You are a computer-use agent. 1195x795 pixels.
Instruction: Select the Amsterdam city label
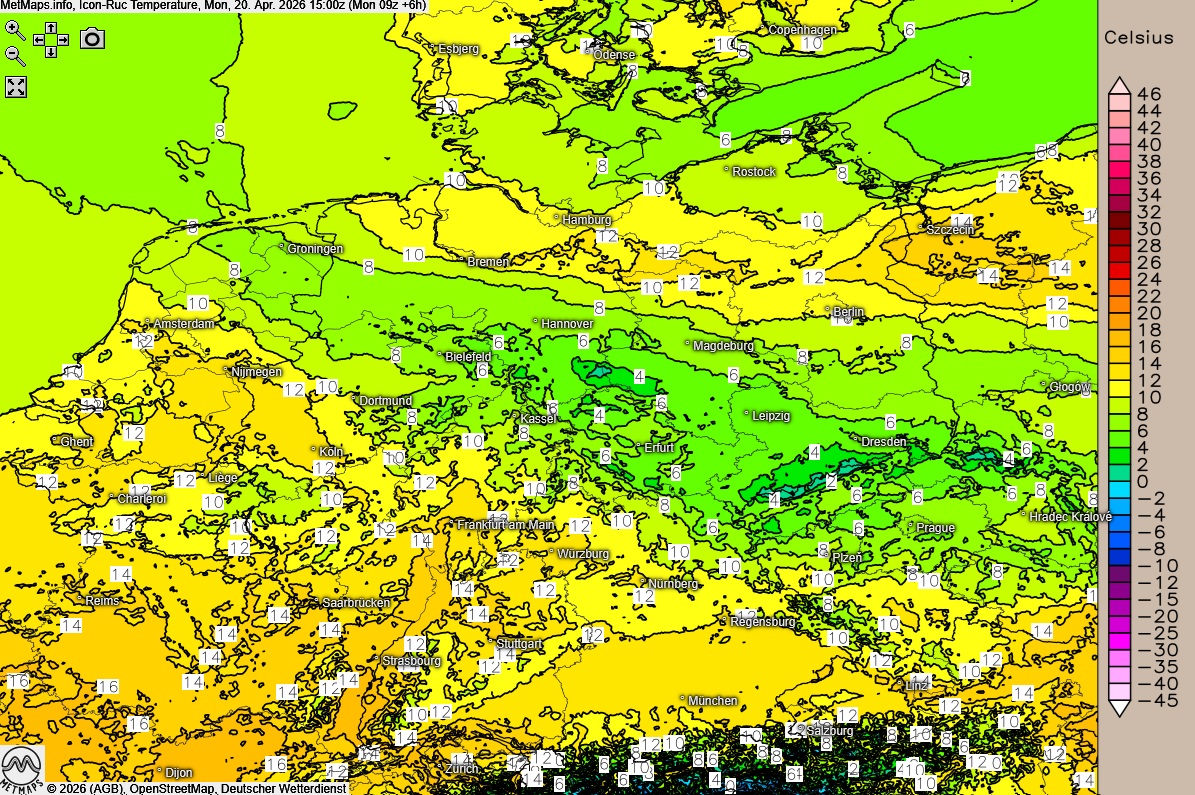184,324
